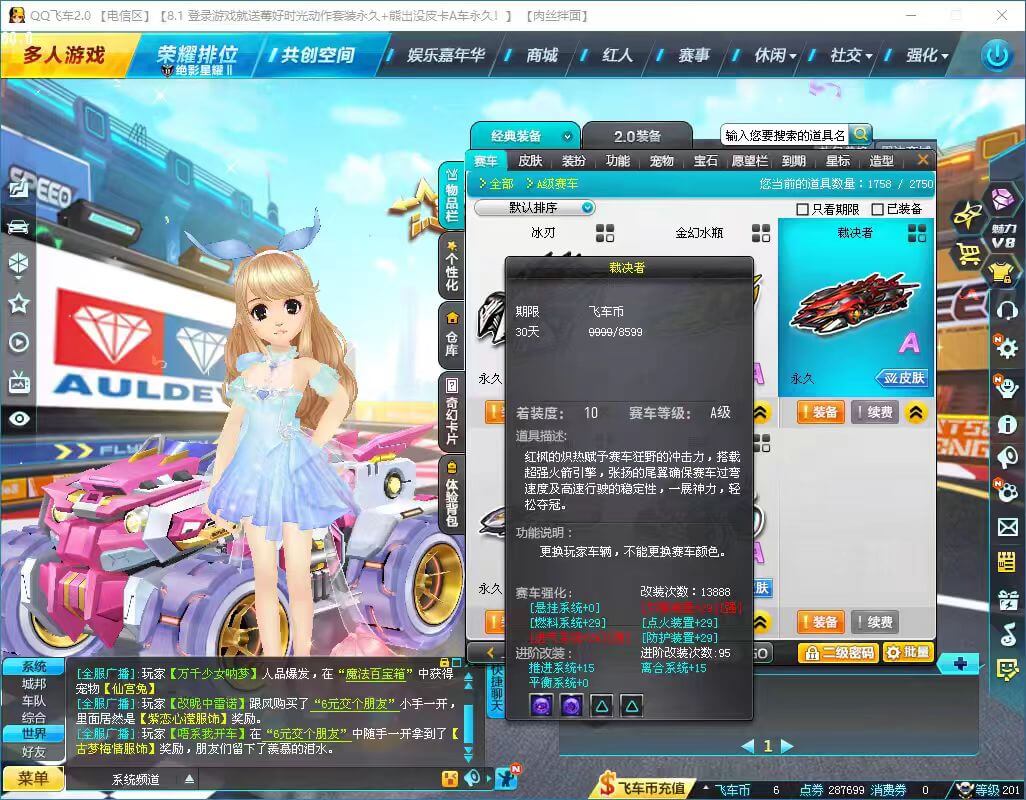Open the envelope mail icon
1026x800 pixels.
coord(1007,527)
